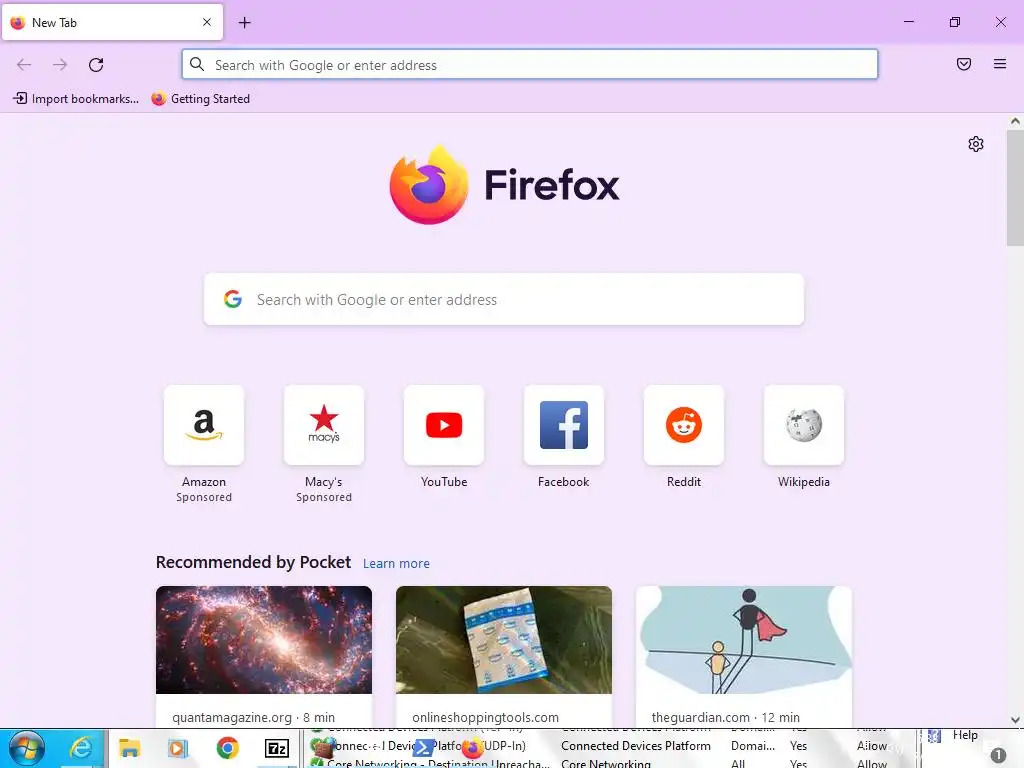
Task: Click the Google G icon in search box
Action: tap(232, 299)
